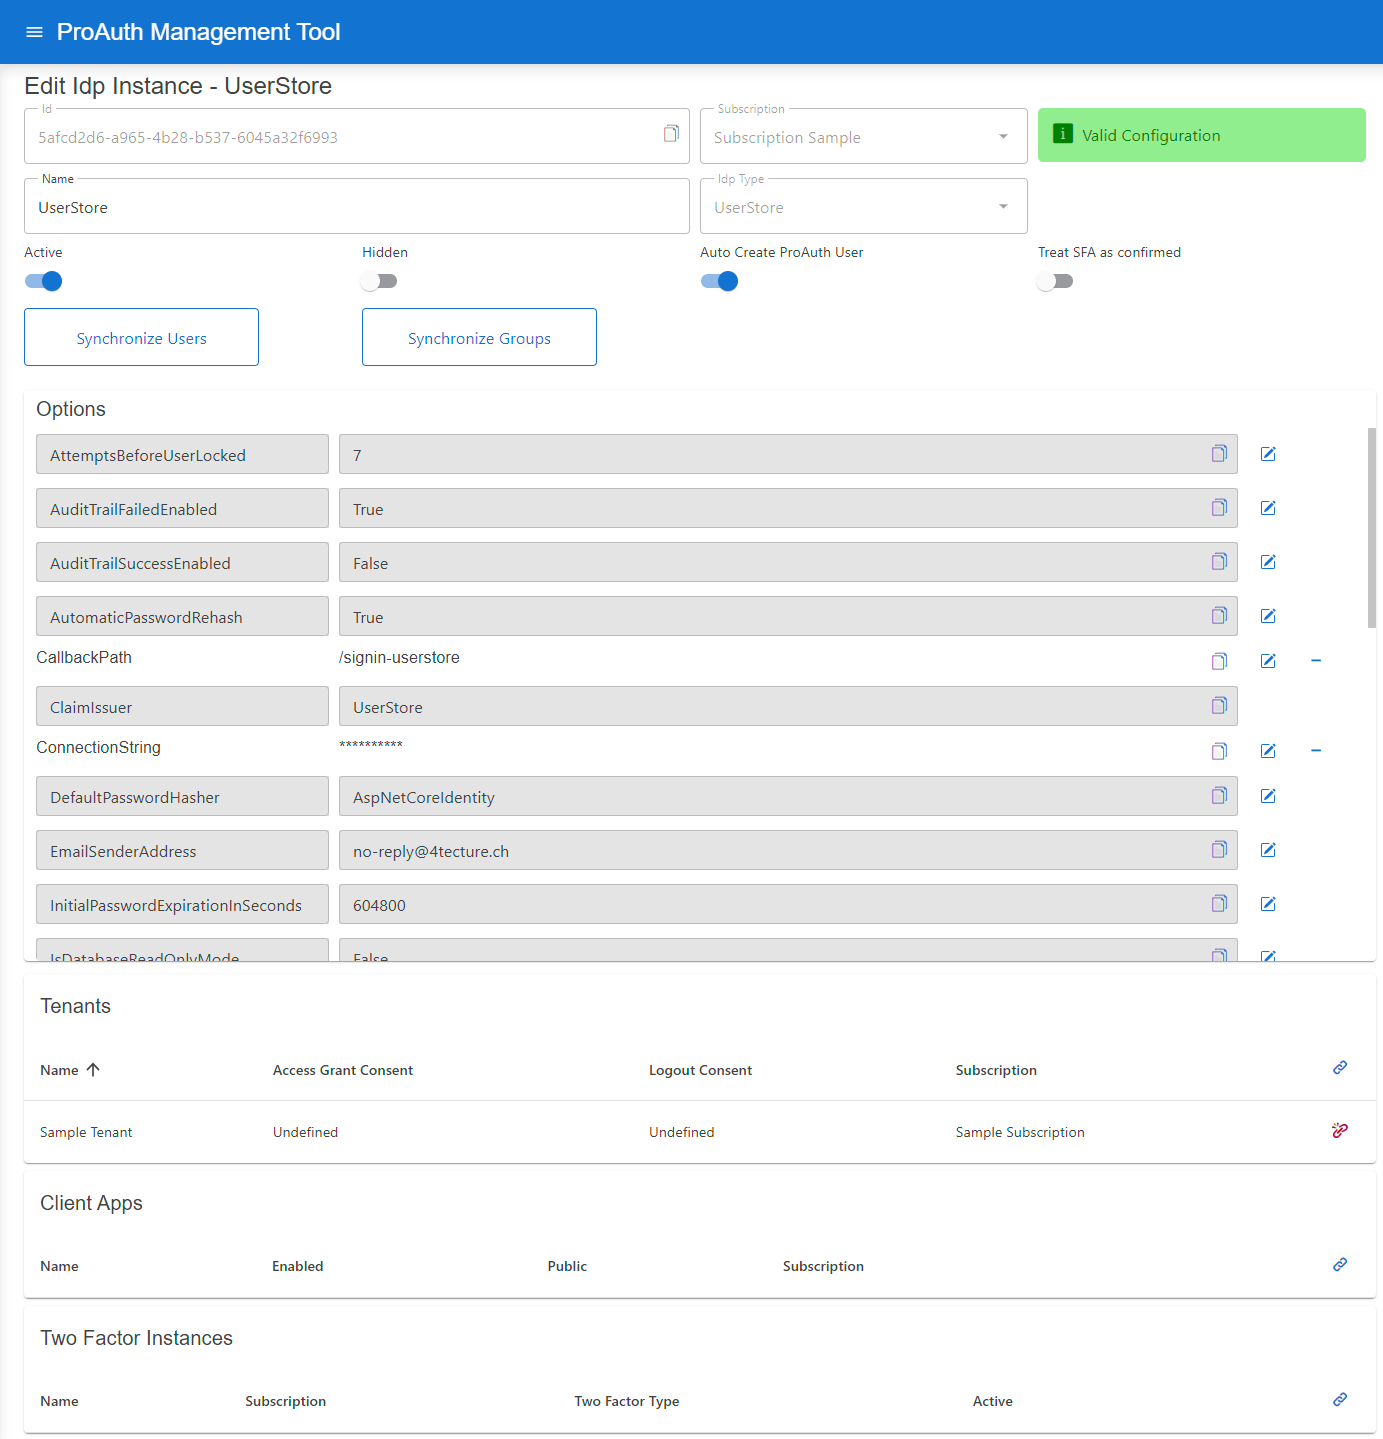Image resolution: width=1383 pixels, height=1439 pixels.
Task: Click the Two Factor Type column header
Action: pyautogui.click(x=627, y=1401)
